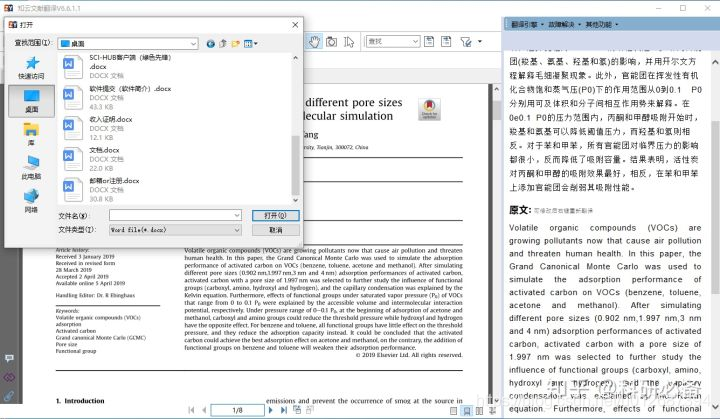Open the view menu in Open dialog

coord(251,44)
